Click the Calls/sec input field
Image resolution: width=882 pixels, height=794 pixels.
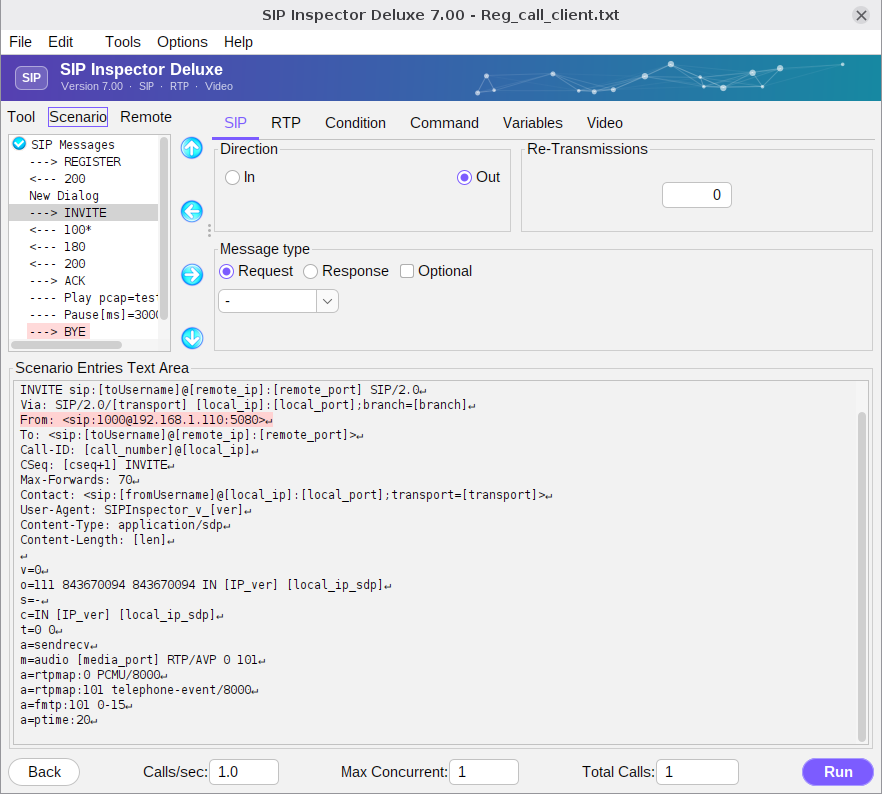point(244,772)
